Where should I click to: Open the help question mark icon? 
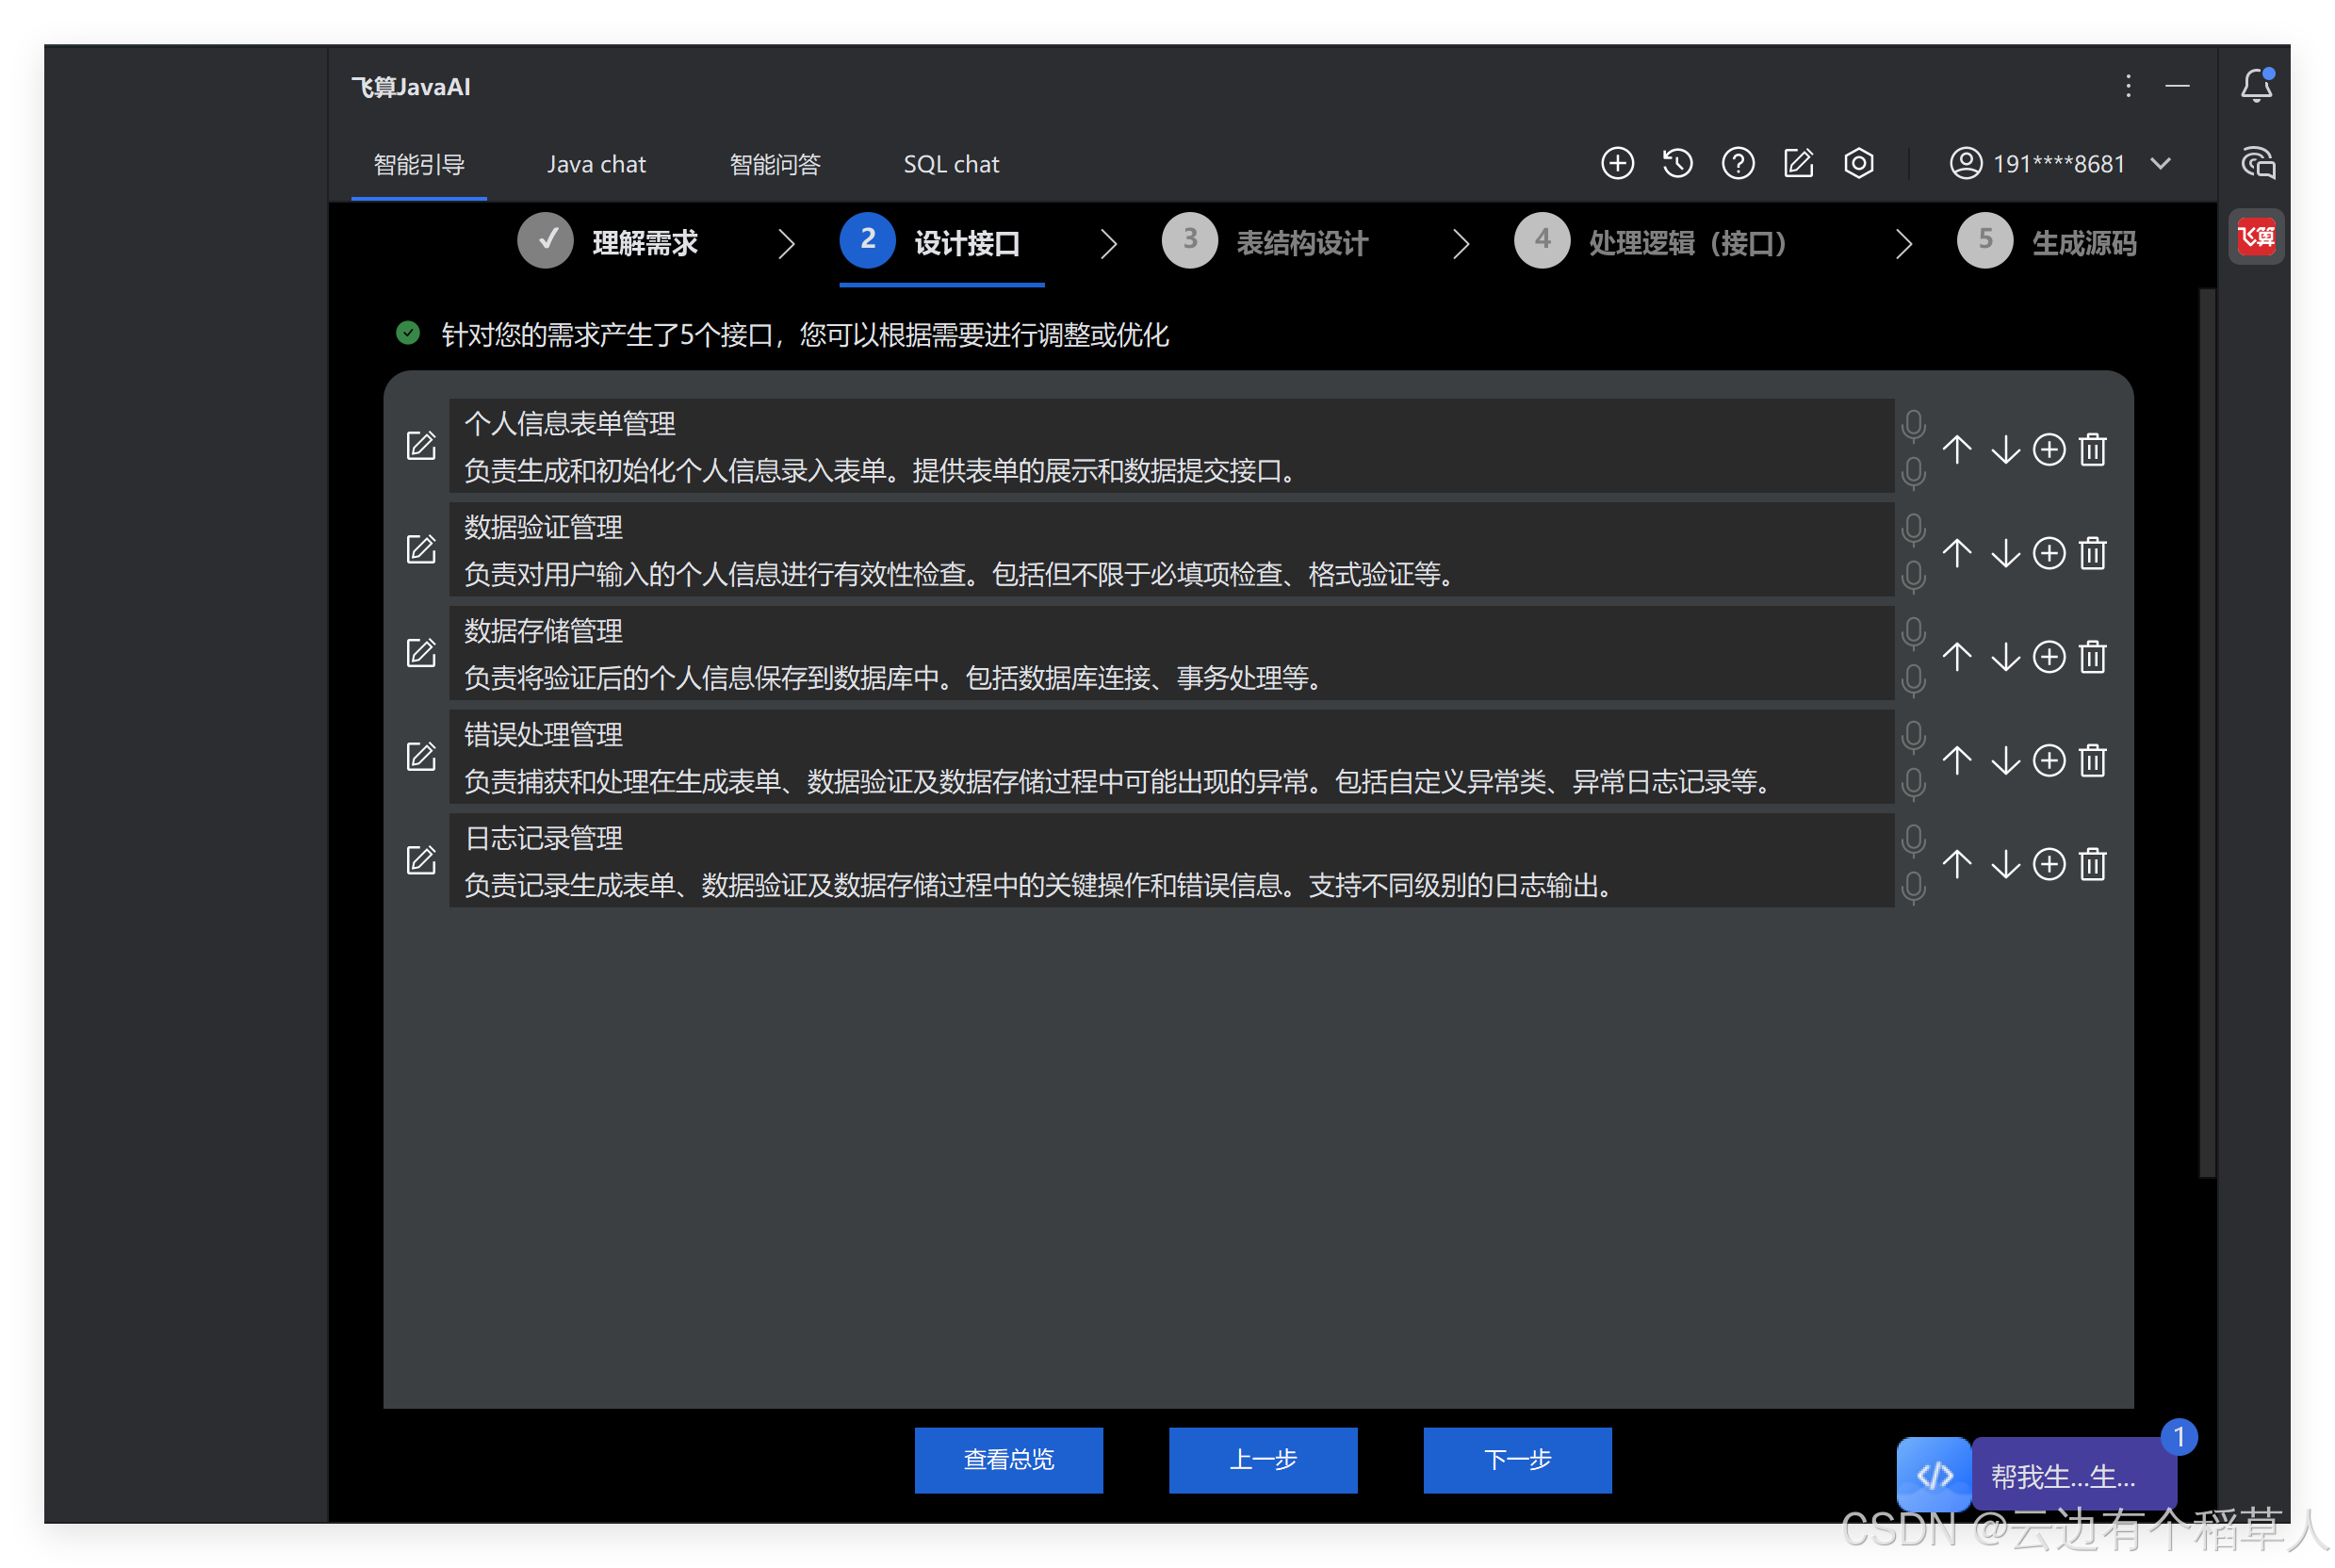(x=1738, y=163)
